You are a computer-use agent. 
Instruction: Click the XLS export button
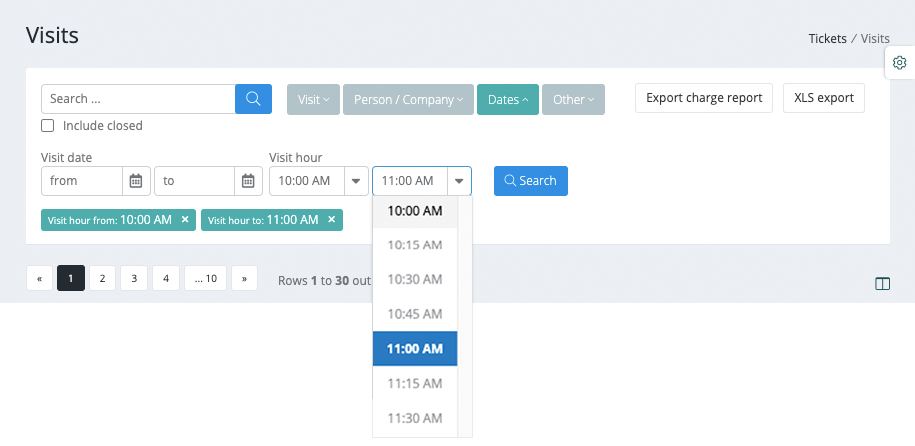coord(823,98)
